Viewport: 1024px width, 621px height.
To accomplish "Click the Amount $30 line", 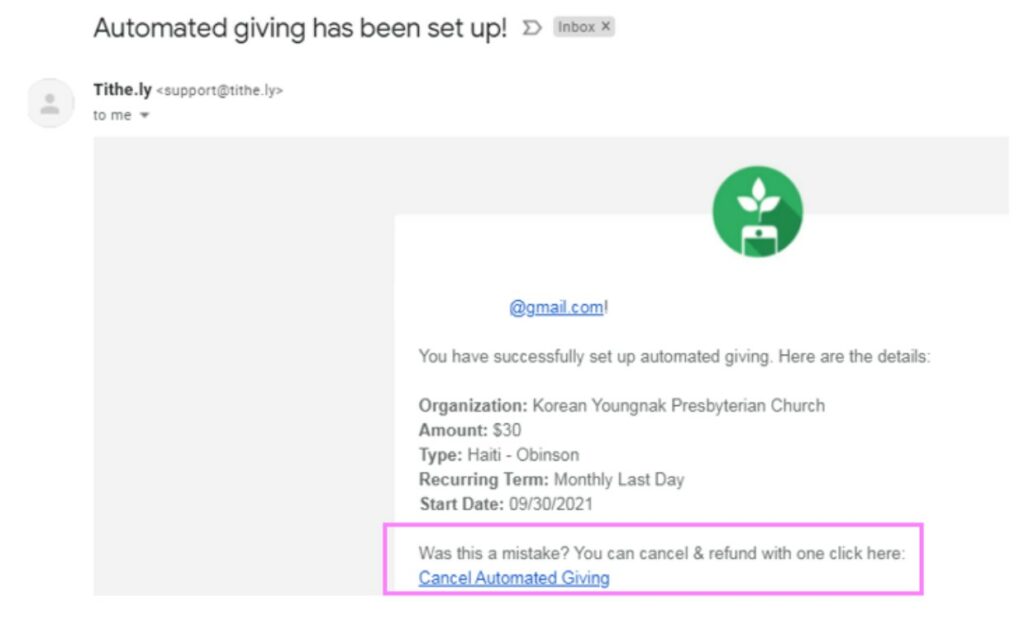I will [x=470, y=430].
